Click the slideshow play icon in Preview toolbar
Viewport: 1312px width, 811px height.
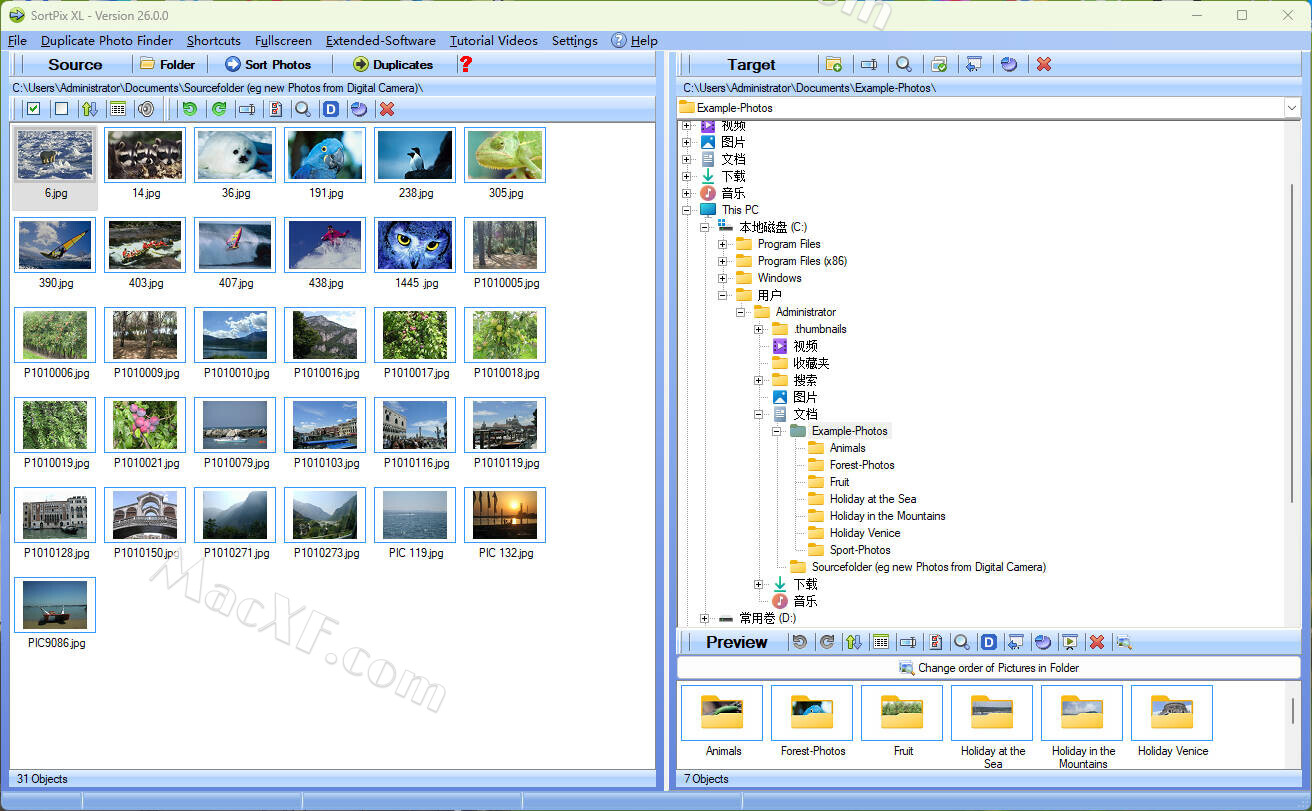coord(1070,642)
